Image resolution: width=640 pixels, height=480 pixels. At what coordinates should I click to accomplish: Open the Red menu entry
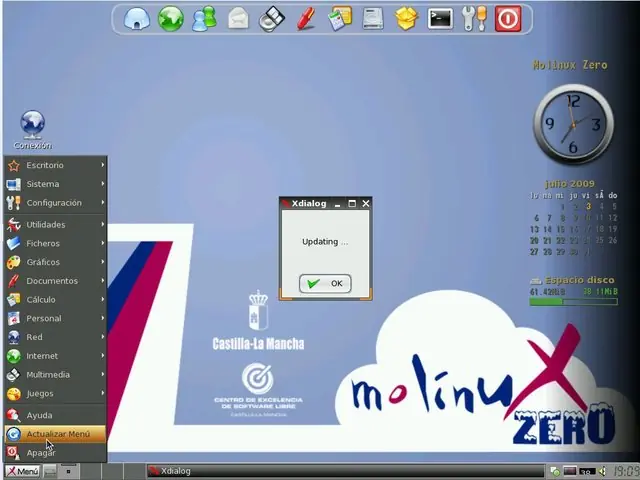56,337
